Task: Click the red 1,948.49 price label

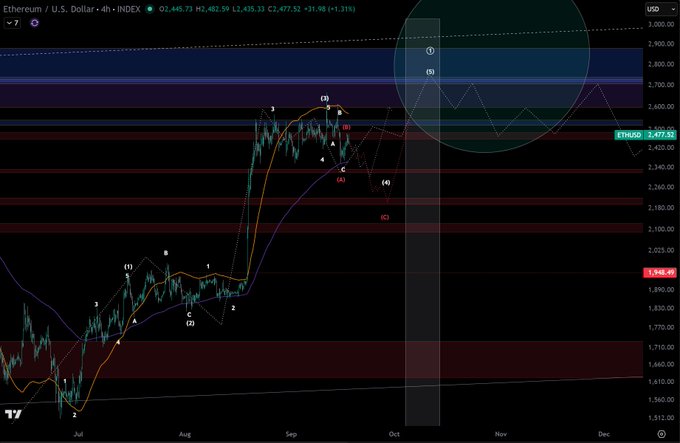Action: [x=661, y=273]
